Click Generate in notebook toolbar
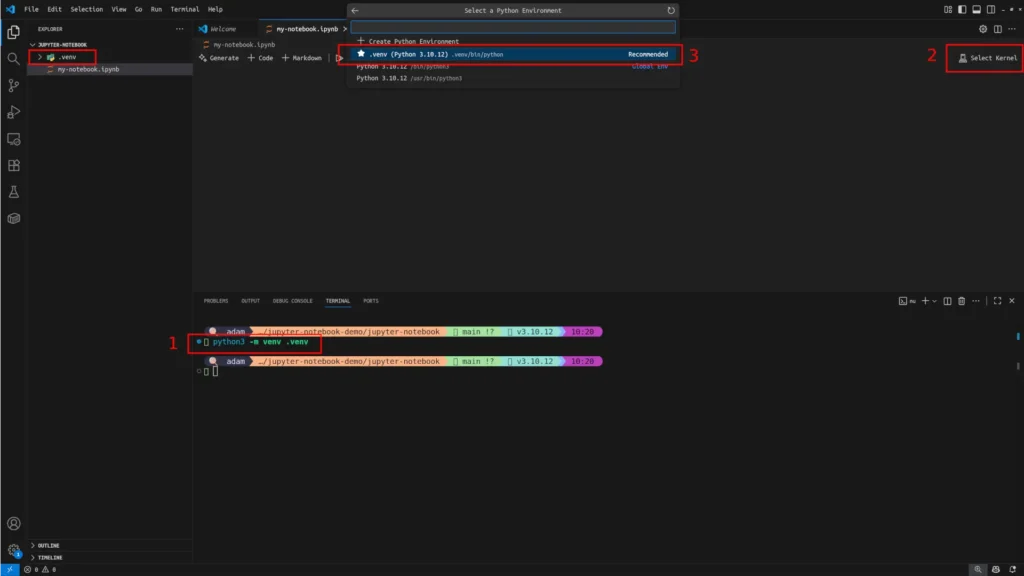 [219, 58]
